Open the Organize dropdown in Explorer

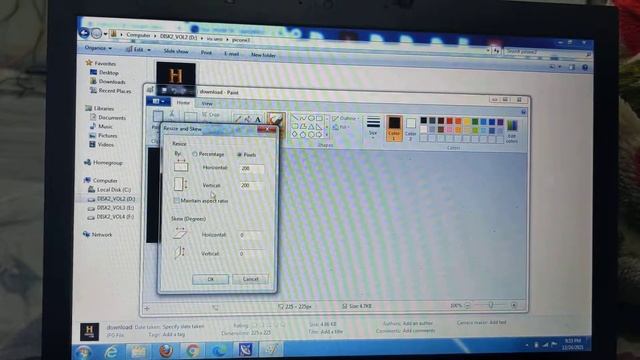coord(98,48)
